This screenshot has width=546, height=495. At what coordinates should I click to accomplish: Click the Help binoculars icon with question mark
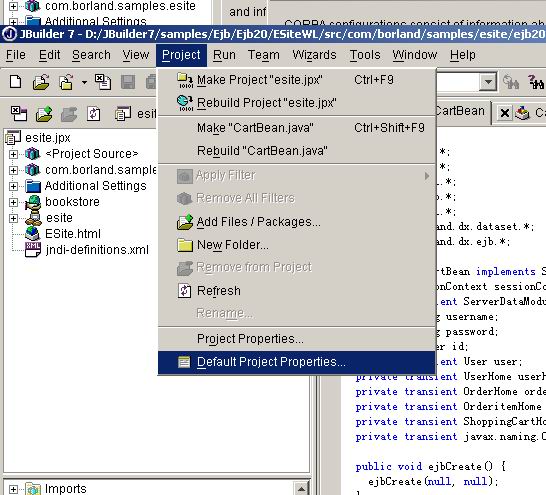(536, 82)
